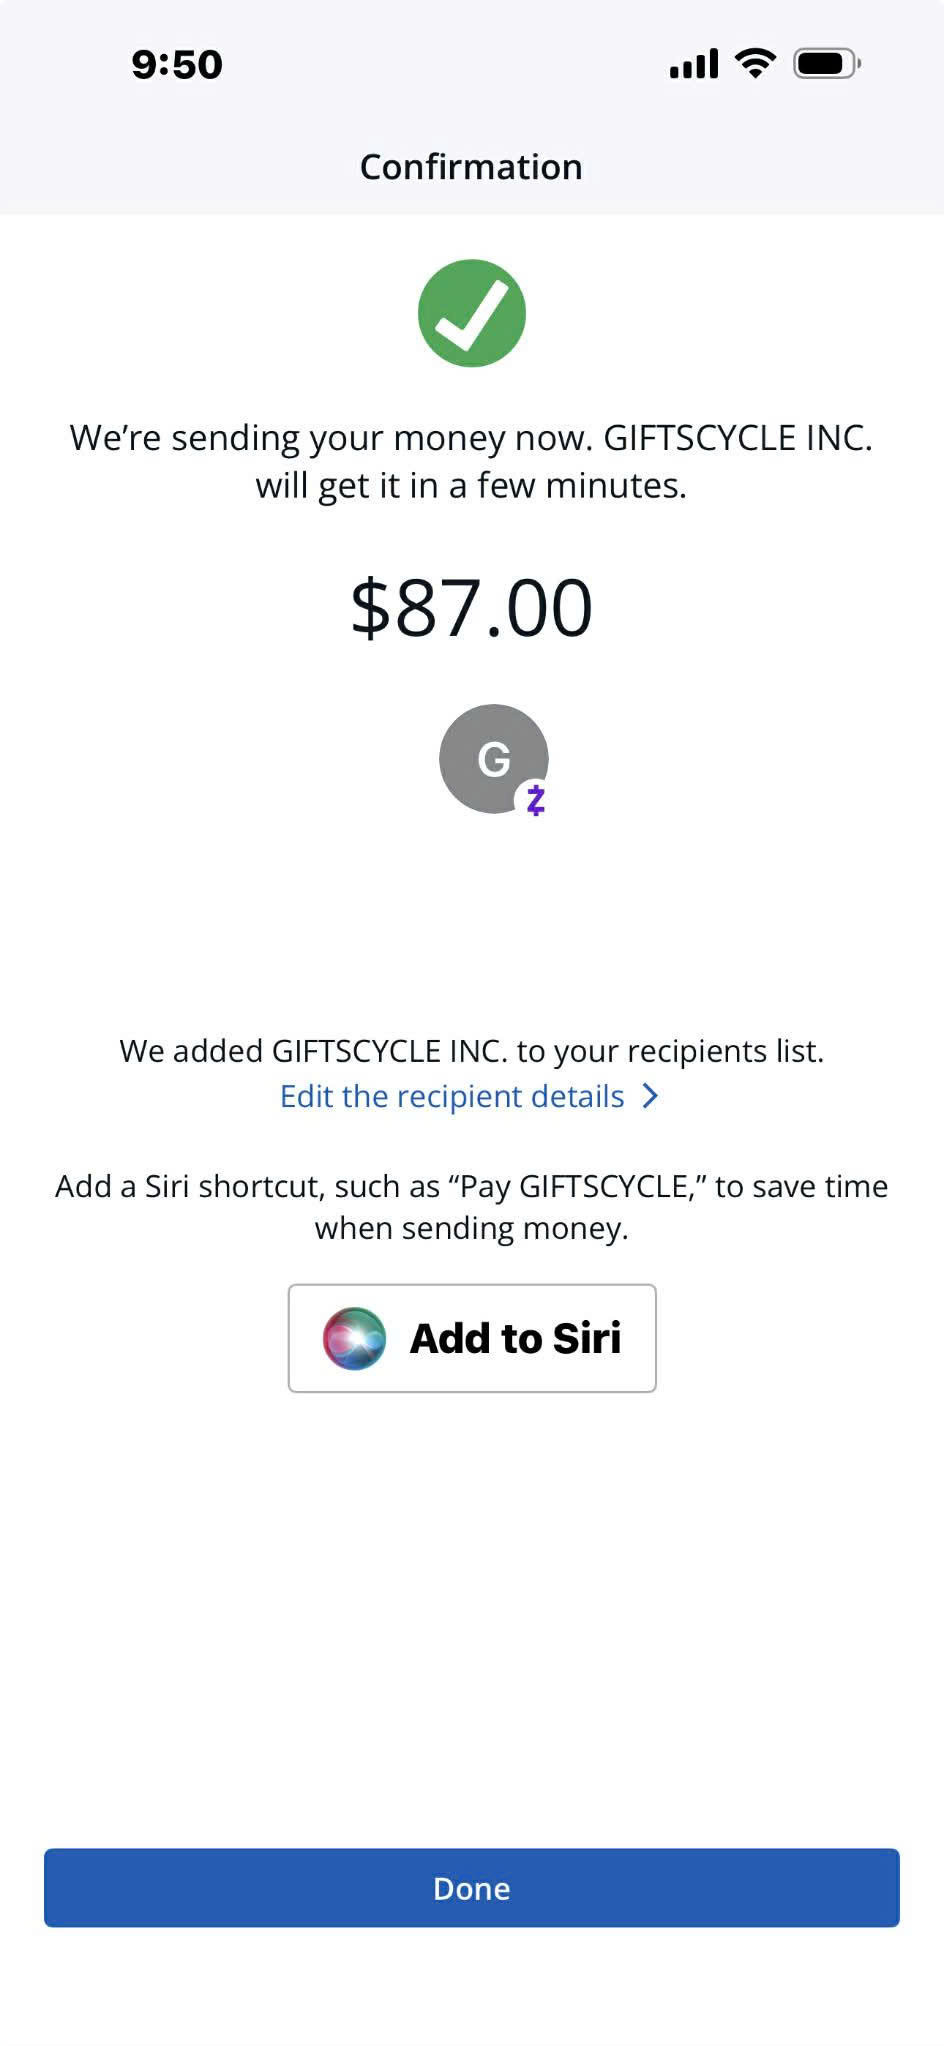Tap the purple Zelle badge on the avatar

coord(536,800)
